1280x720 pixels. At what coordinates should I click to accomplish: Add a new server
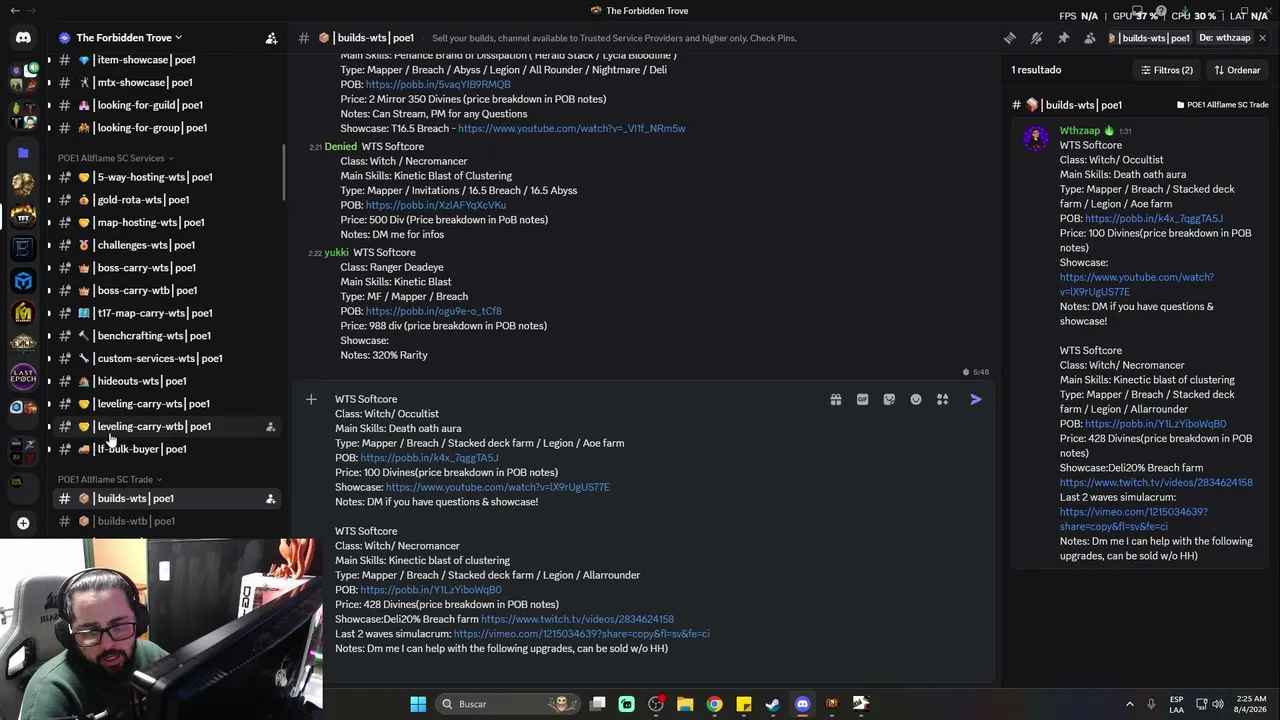coord(23,523)
